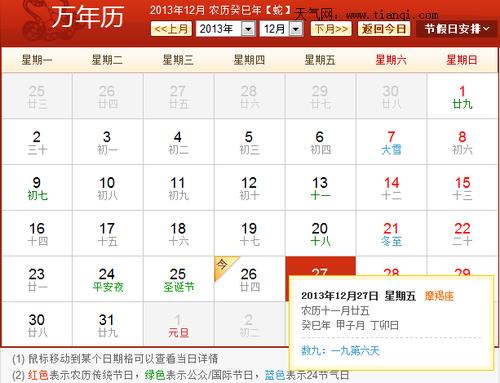Select December 15 十三 cell
This screenshot has height=383, width=500.
[x=462, y=188]
